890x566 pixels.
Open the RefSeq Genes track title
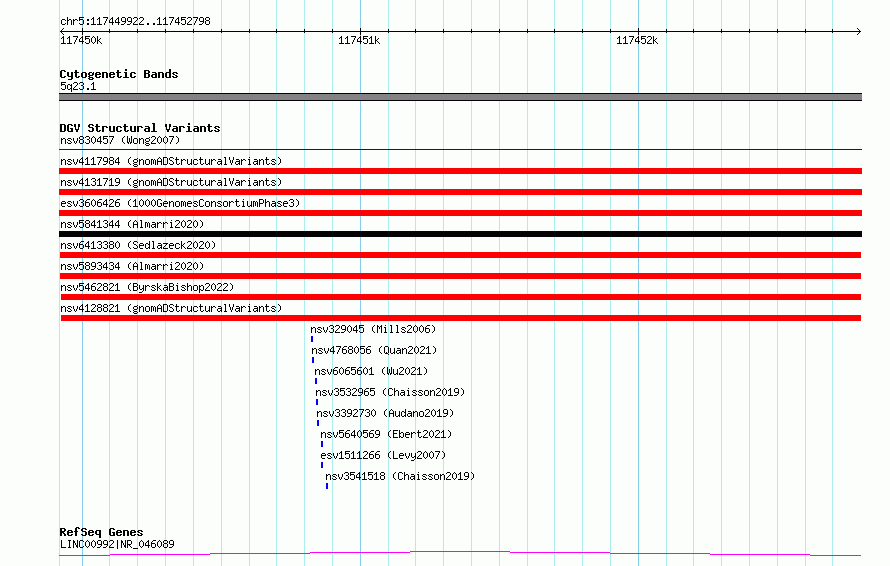pos(102,532)
